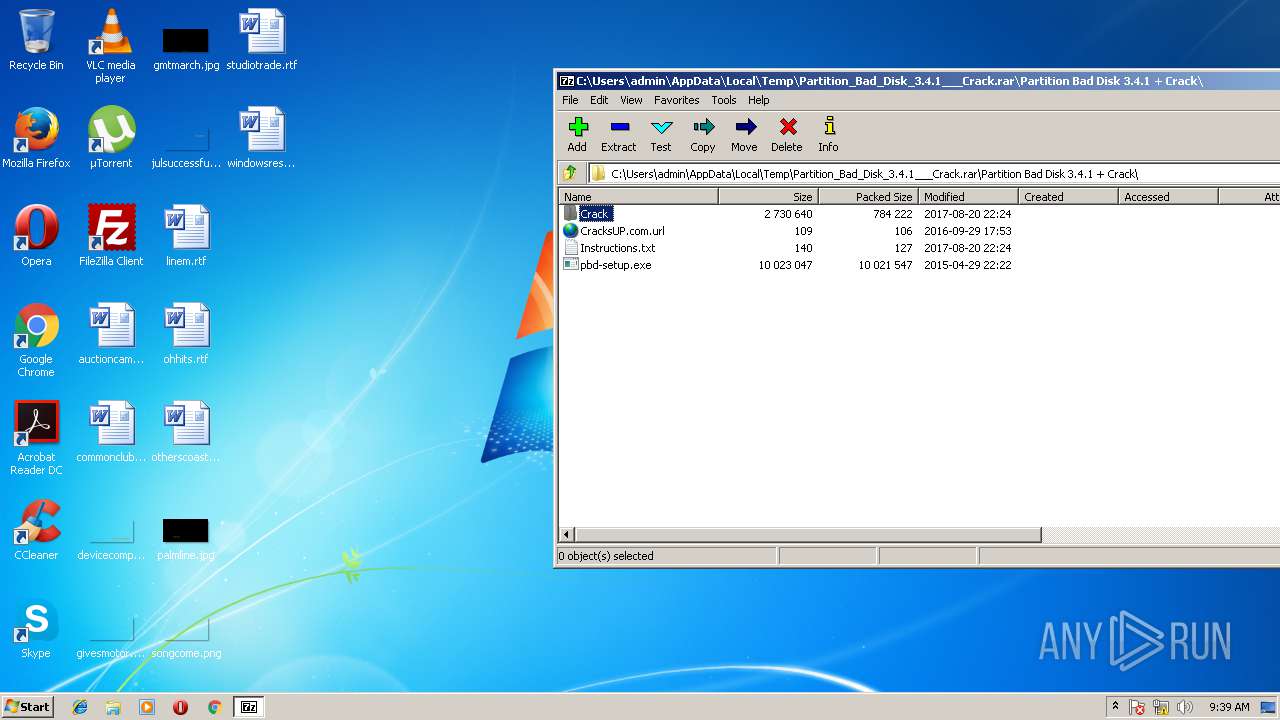Viewport: 1280px width, 720px height.
Task: Open the Favorites menu
Action: click(677, 100)
